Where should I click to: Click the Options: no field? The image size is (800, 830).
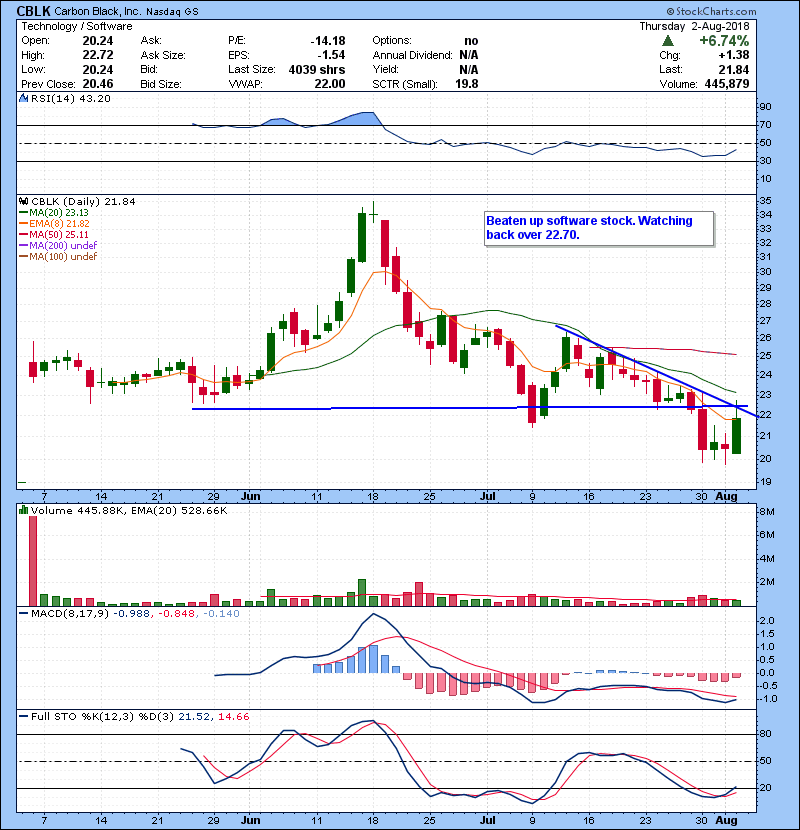tap(425, 41)
